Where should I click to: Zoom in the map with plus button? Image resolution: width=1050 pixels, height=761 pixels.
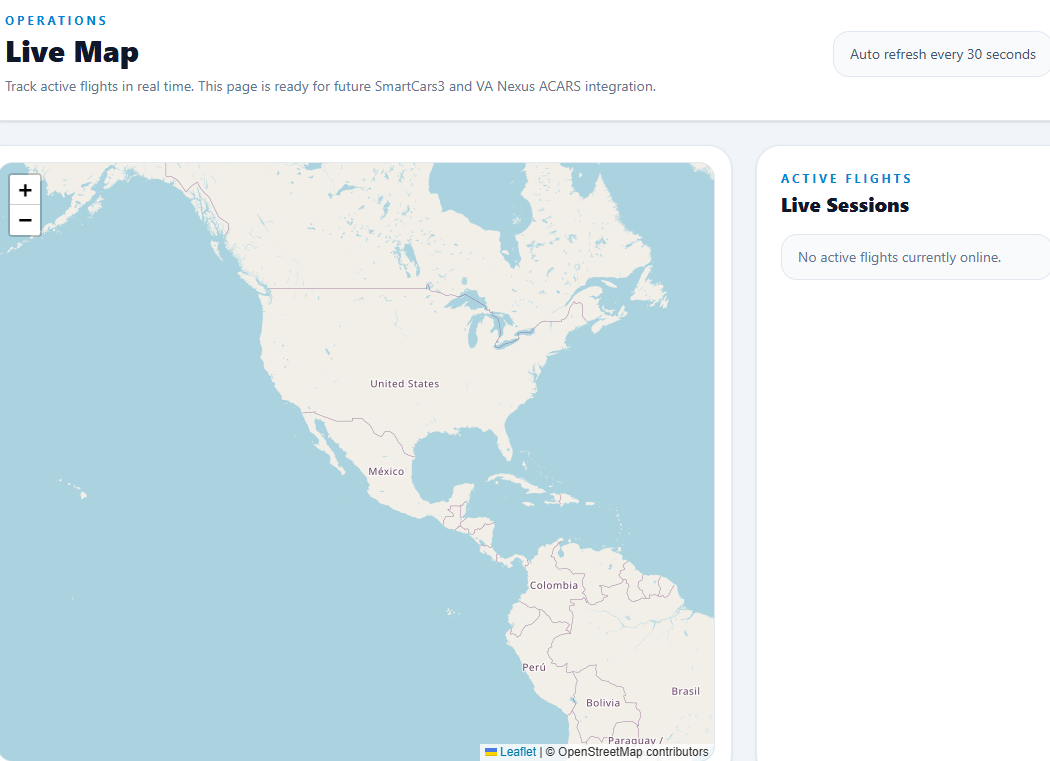pyautogui.click(x=25, y=190)
